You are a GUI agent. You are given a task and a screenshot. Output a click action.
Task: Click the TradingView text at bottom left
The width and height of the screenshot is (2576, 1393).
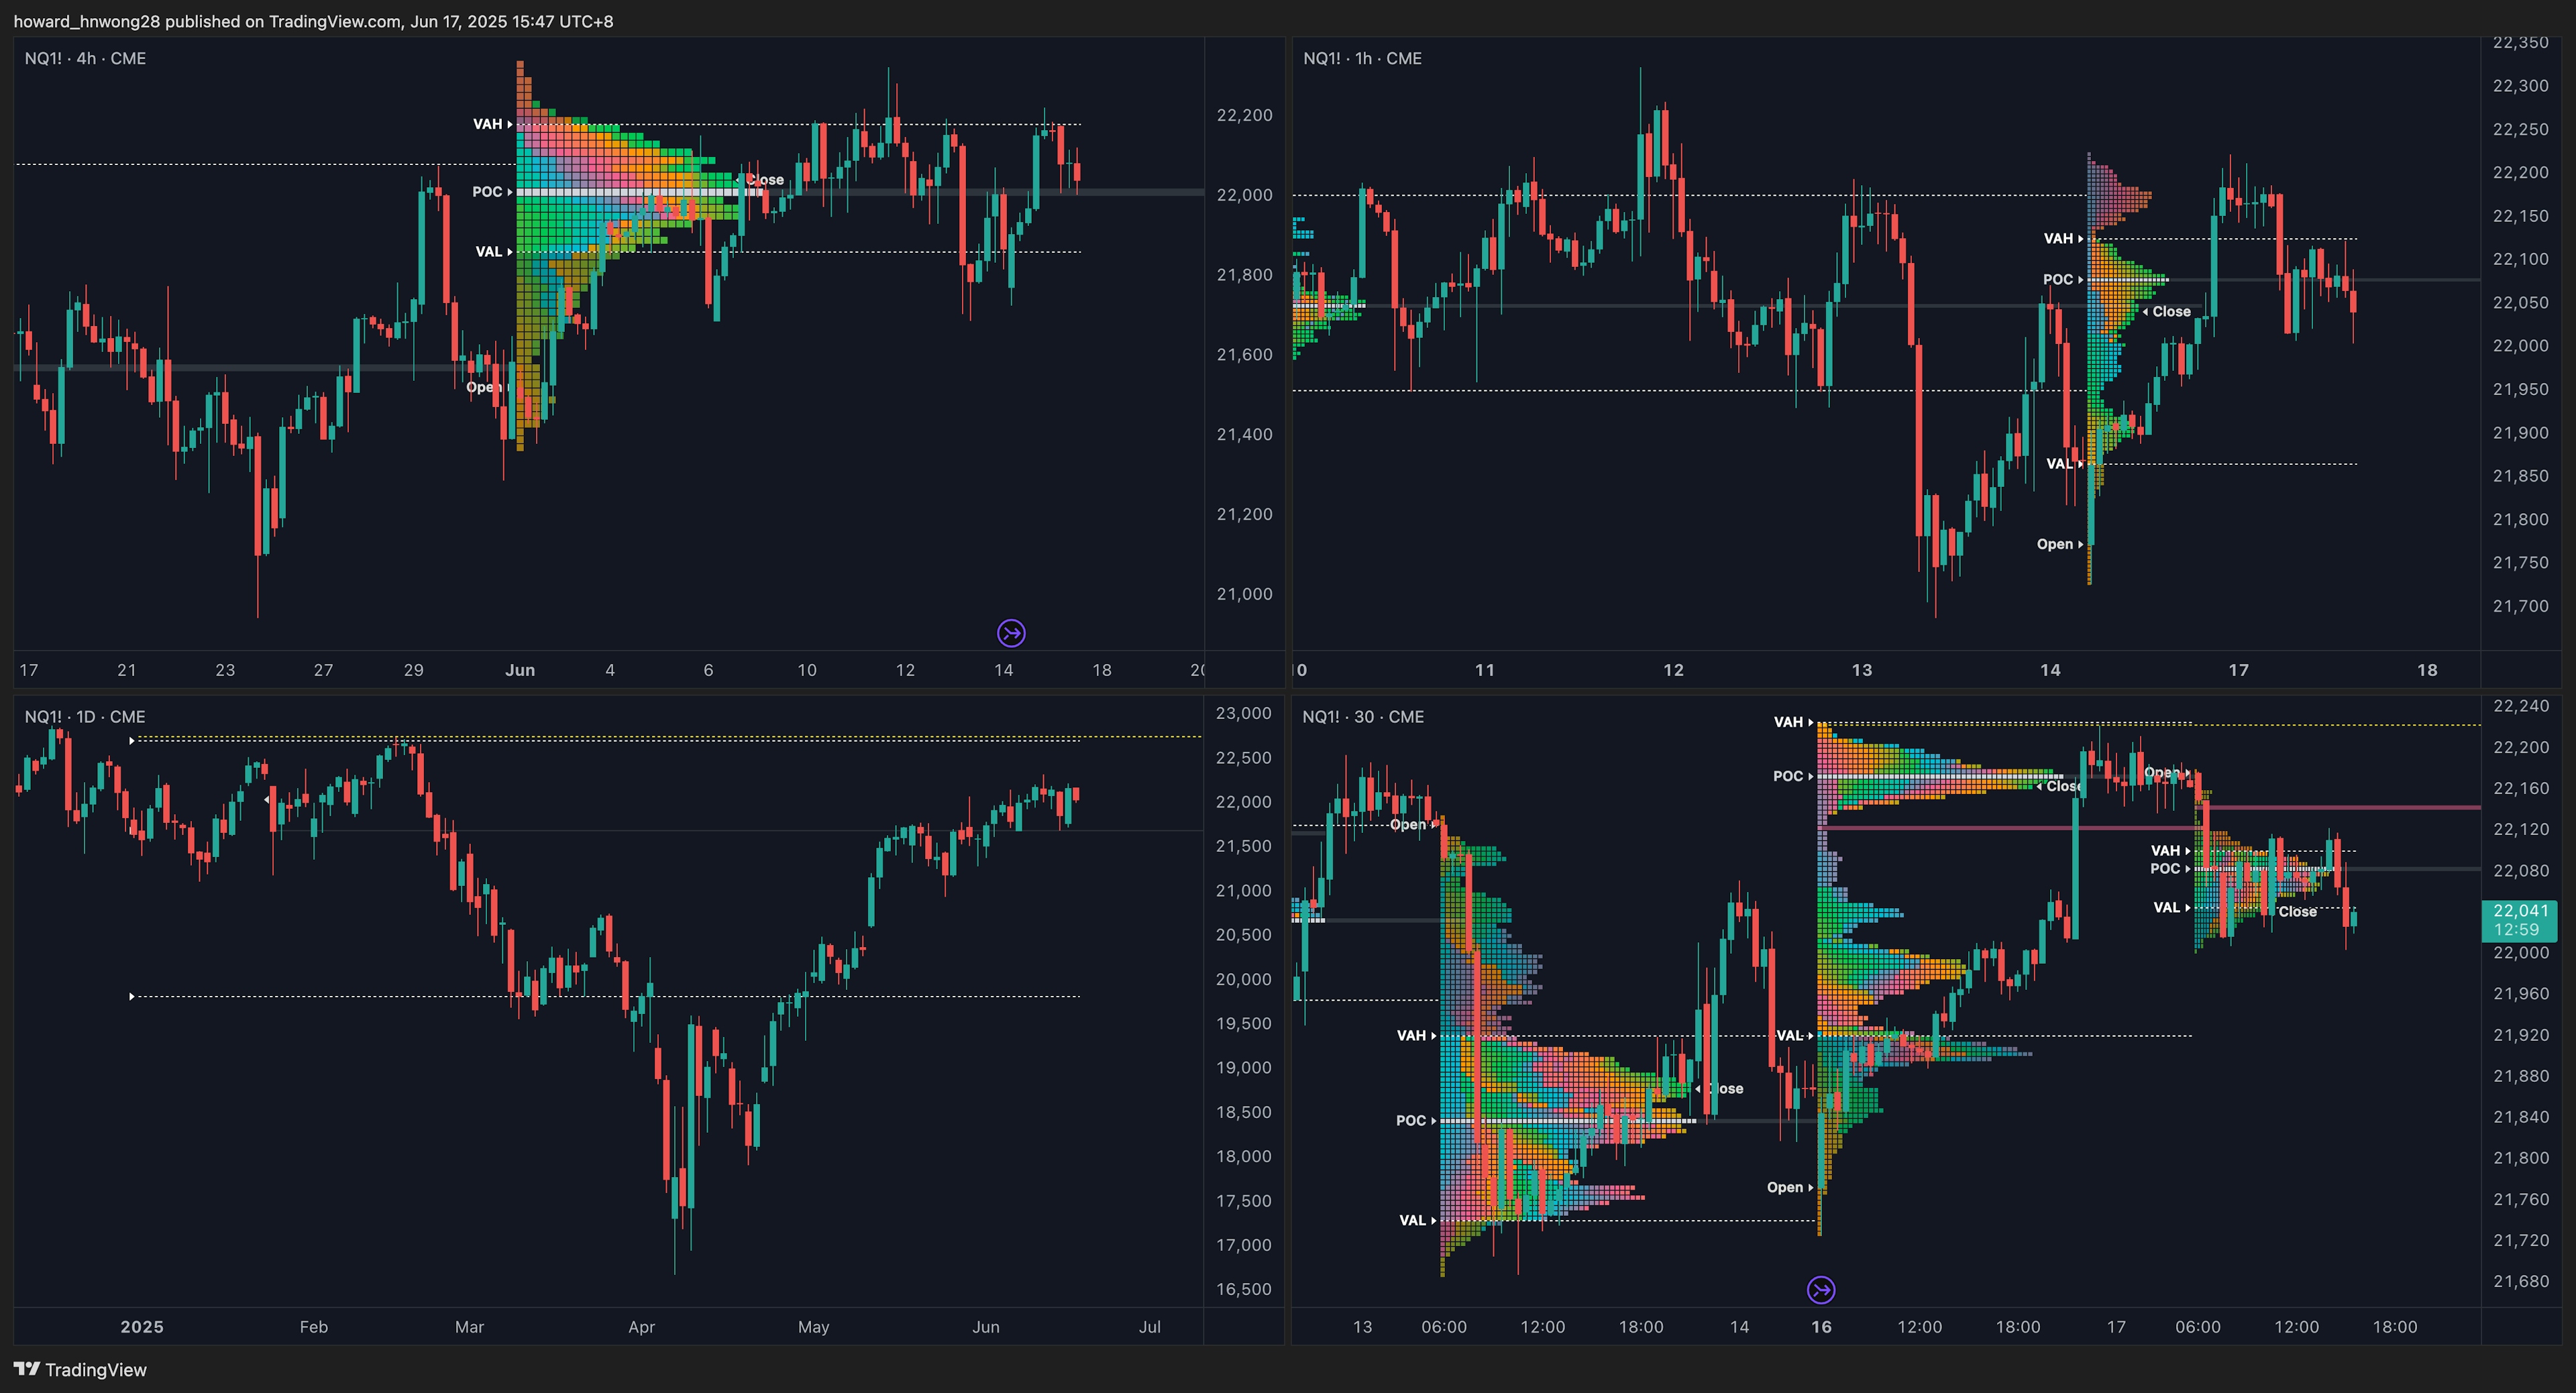[x=96, y=1370]
